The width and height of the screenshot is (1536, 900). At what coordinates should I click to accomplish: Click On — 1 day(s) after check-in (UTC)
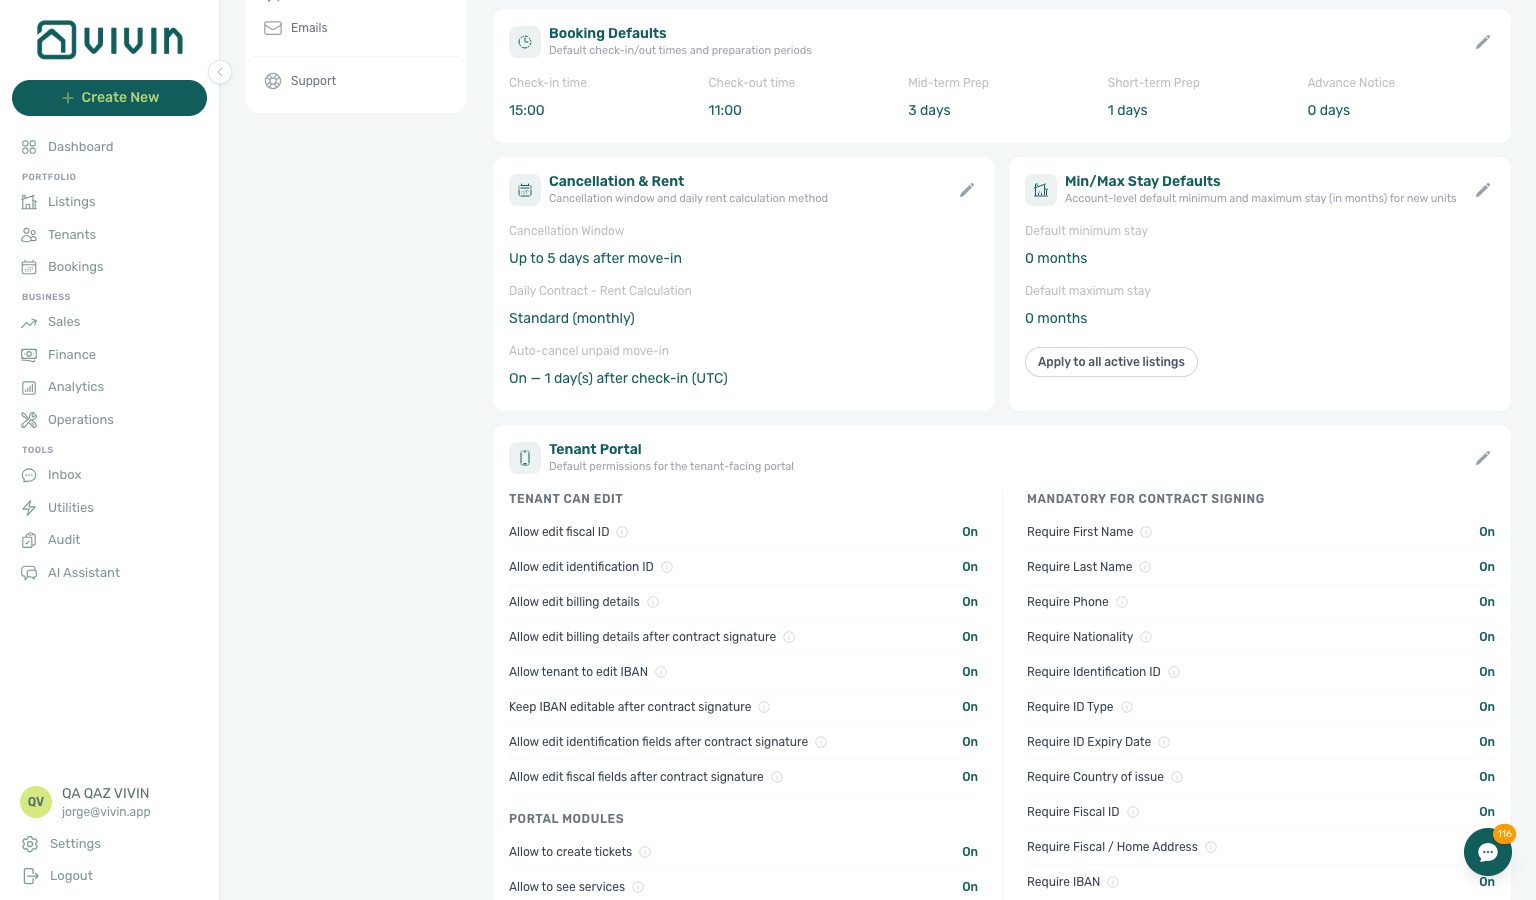tap(618, 378)
